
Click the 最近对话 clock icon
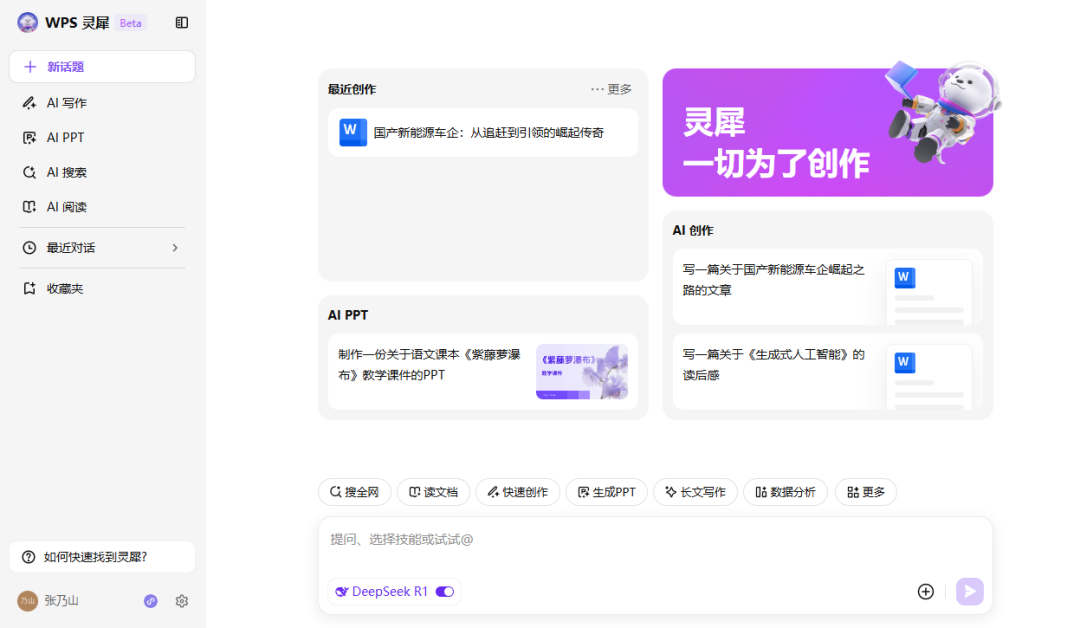tap(29, 248)
